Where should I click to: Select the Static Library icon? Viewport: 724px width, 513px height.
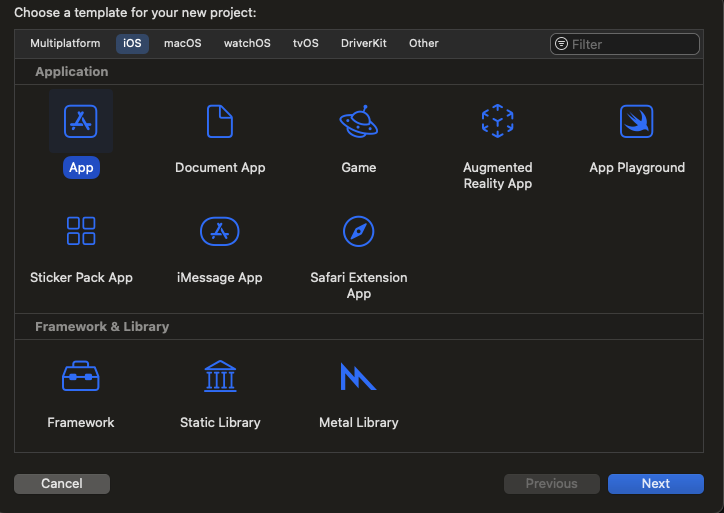click(x=220, y=377)
